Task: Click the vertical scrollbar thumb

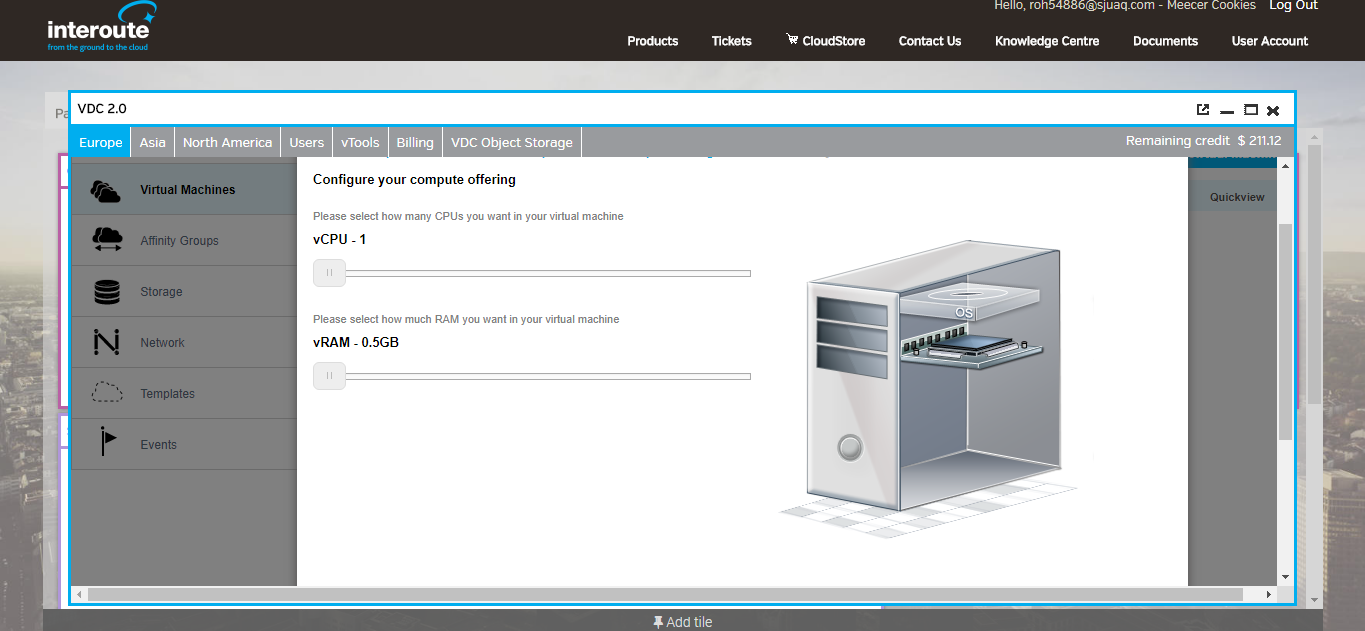Action: coord(1285,331)
